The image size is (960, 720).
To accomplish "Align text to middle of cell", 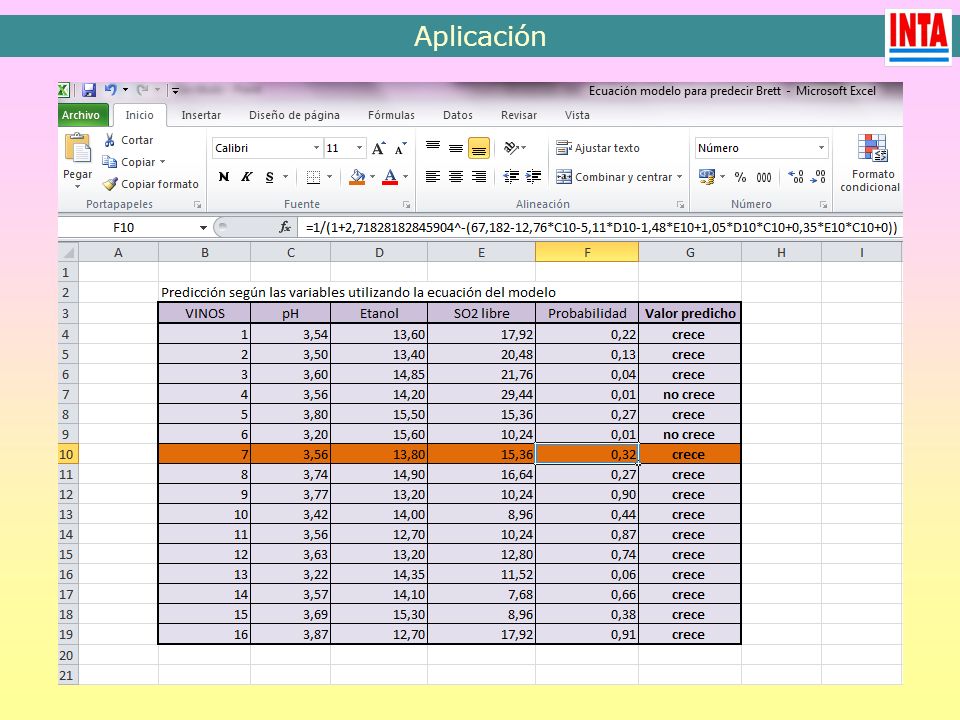I will pos(456,148).
